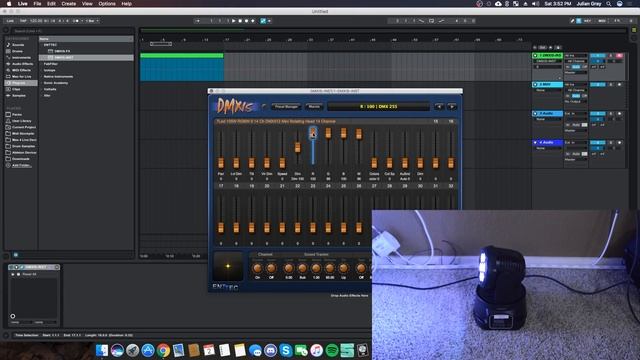Arm the 3 Audio track for recording
640x360 pixels.
[x=619, y=113]
